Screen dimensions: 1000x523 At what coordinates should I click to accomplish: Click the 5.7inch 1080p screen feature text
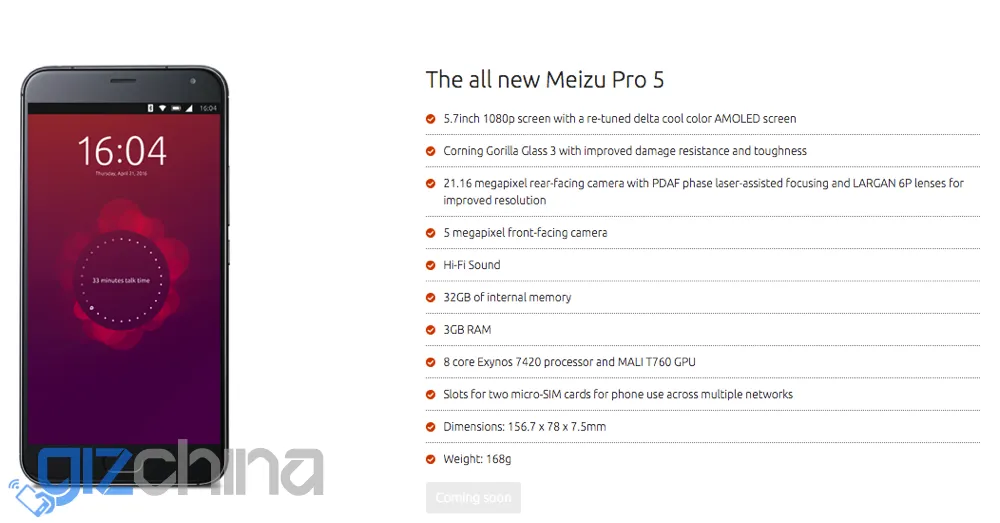[619, 119]
